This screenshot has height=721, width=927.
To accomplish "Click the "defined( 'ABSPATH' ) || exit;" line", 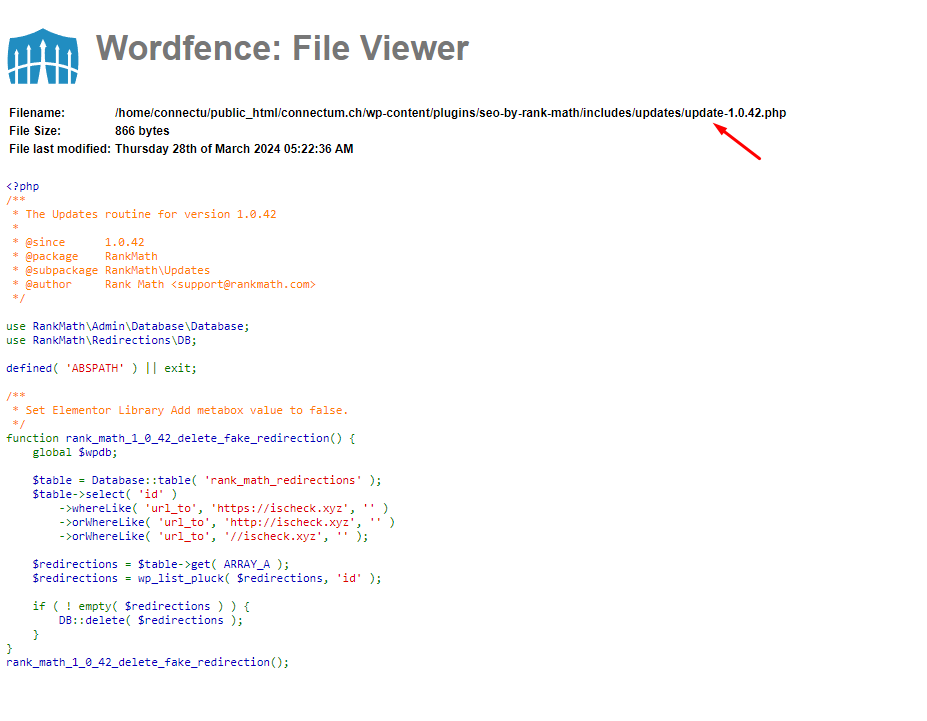I will click(101, 368).
